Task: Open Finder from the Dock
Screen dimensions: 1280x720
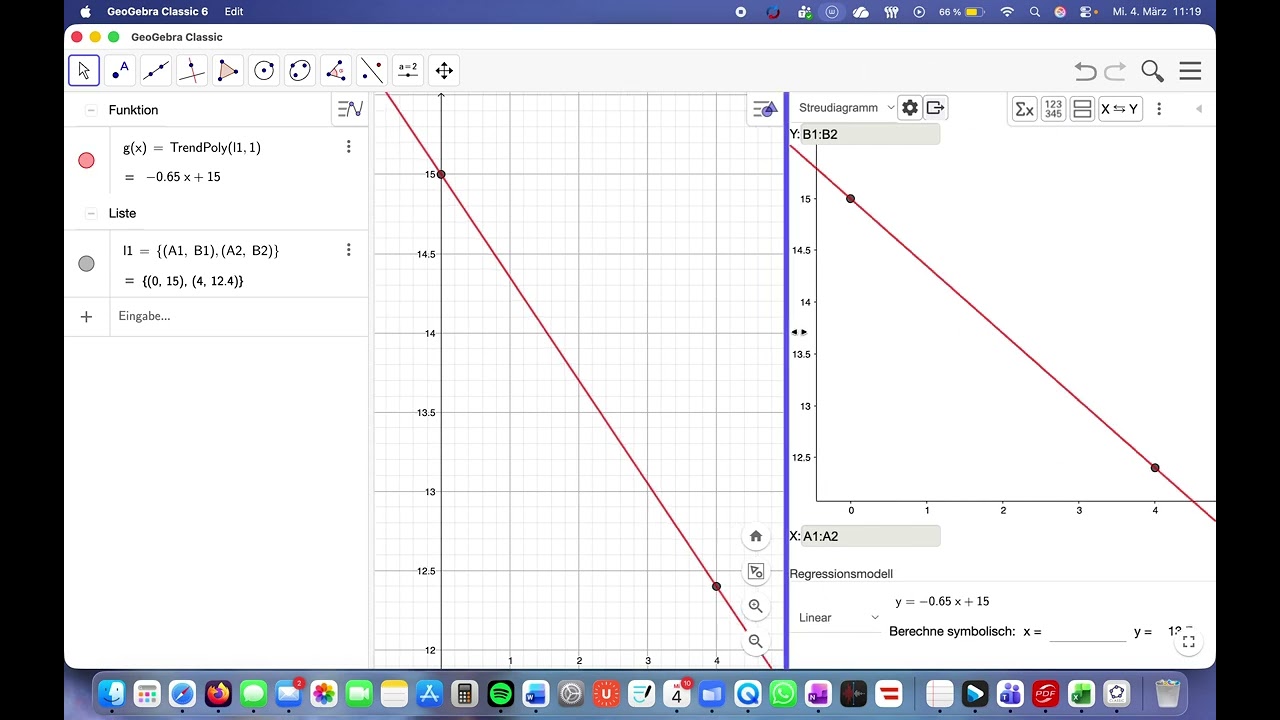Action: [x=112, y=693]
